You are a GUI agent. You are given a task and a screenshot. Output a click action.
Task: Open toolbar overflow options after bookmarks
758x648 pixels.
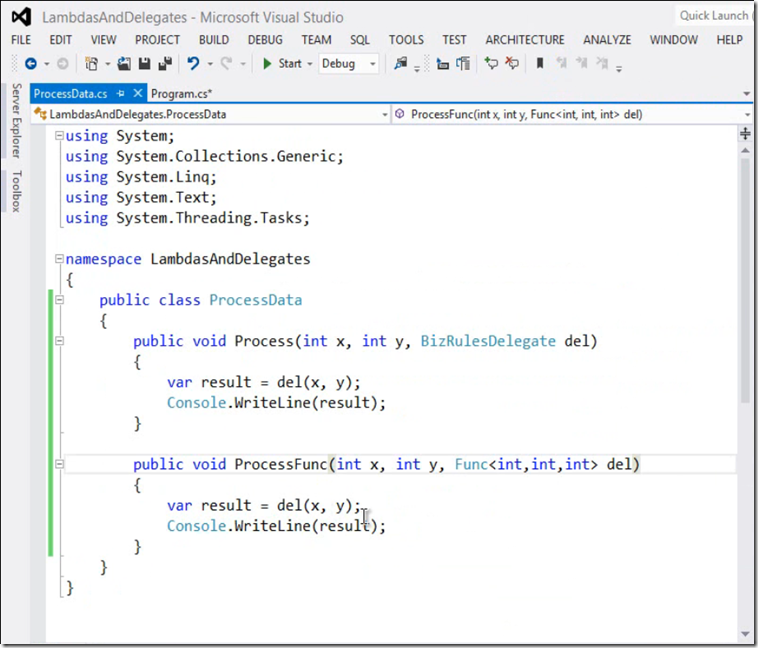tap(619, 69)
